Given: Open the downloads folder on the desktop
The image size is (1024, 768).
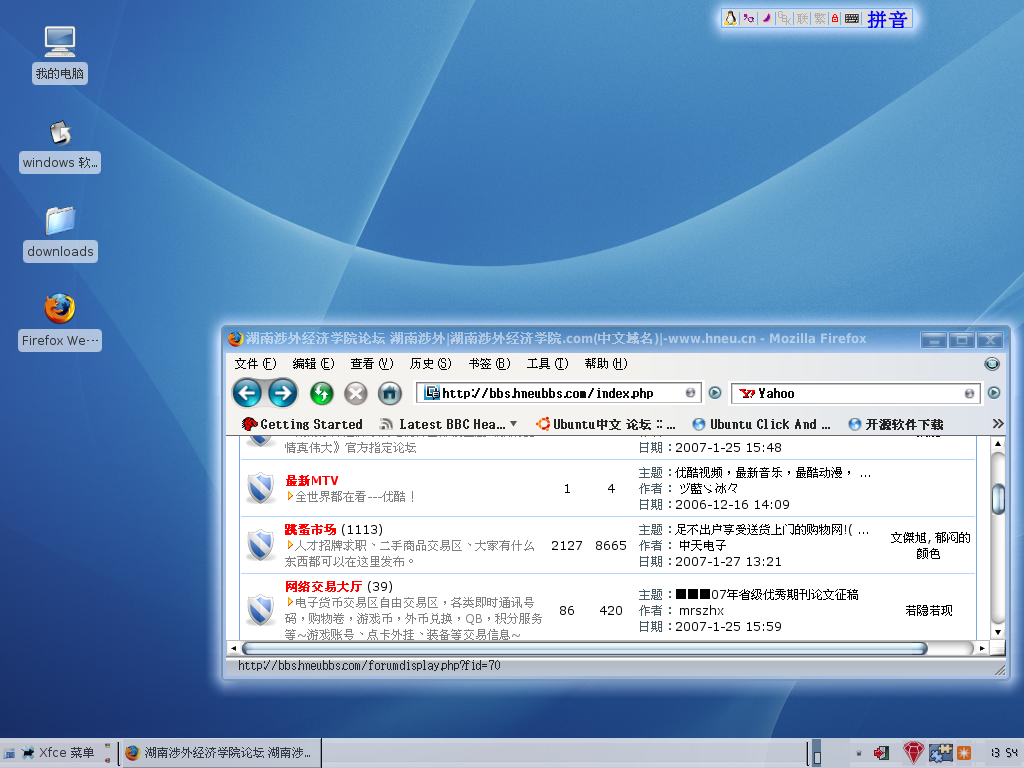Looking at the screenshot, I should click(60, 234).
